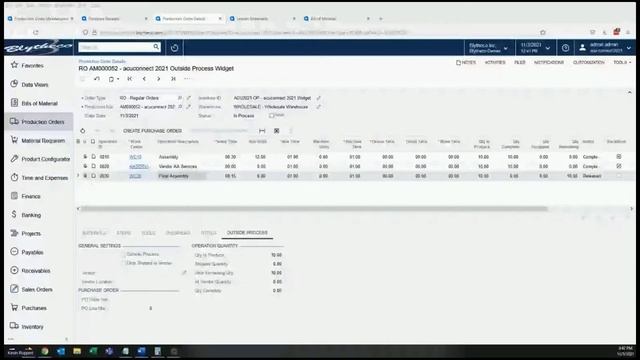The height and width of the screenshot is (360, 640).
Task: Click fit-to-width columns icon in grid toolbar
Action: click(x=262, y=131)
